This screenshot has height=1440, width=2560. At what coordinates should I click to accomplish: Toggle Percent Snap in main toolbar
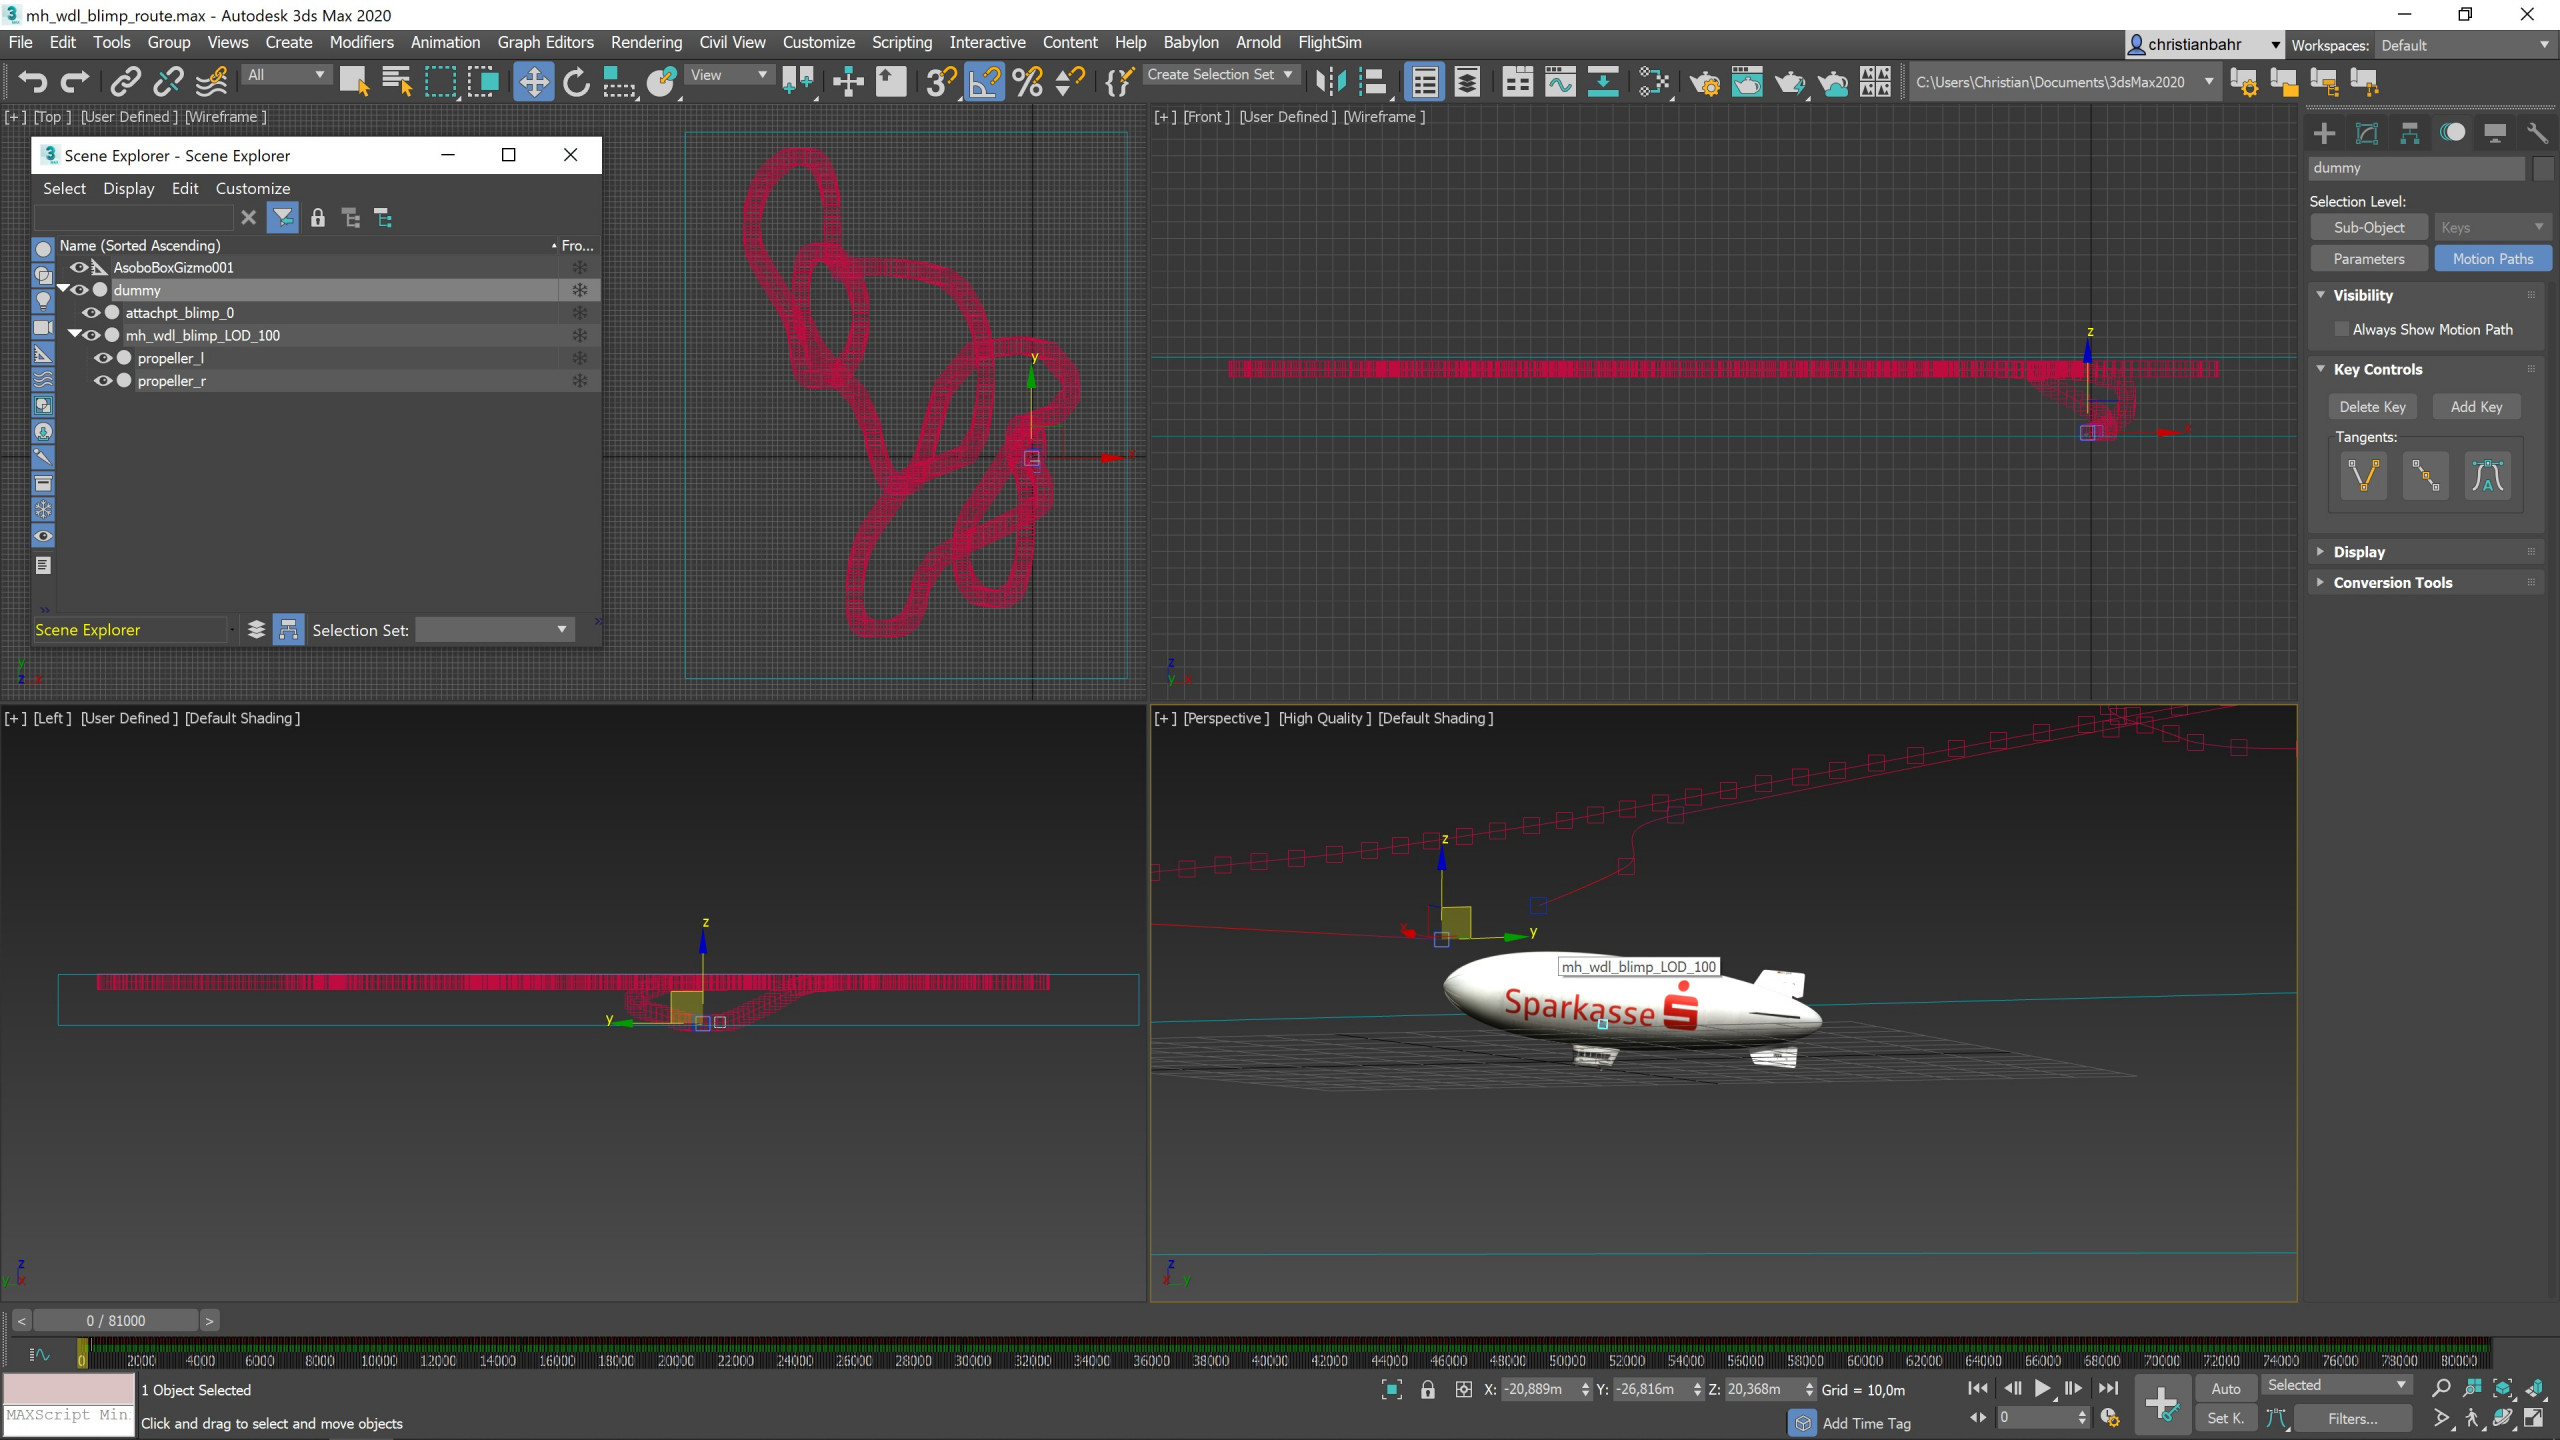point(1027,81)
